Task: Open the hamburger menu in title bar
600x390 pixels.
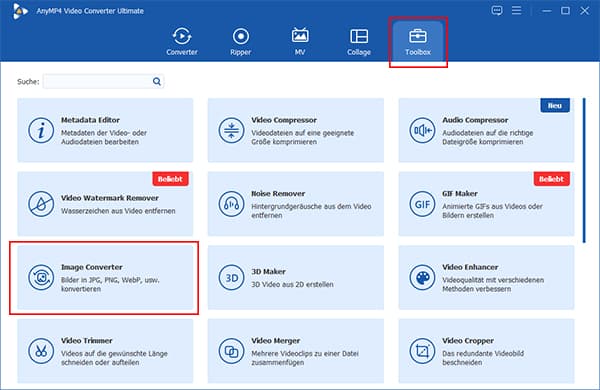Action: 516,10
